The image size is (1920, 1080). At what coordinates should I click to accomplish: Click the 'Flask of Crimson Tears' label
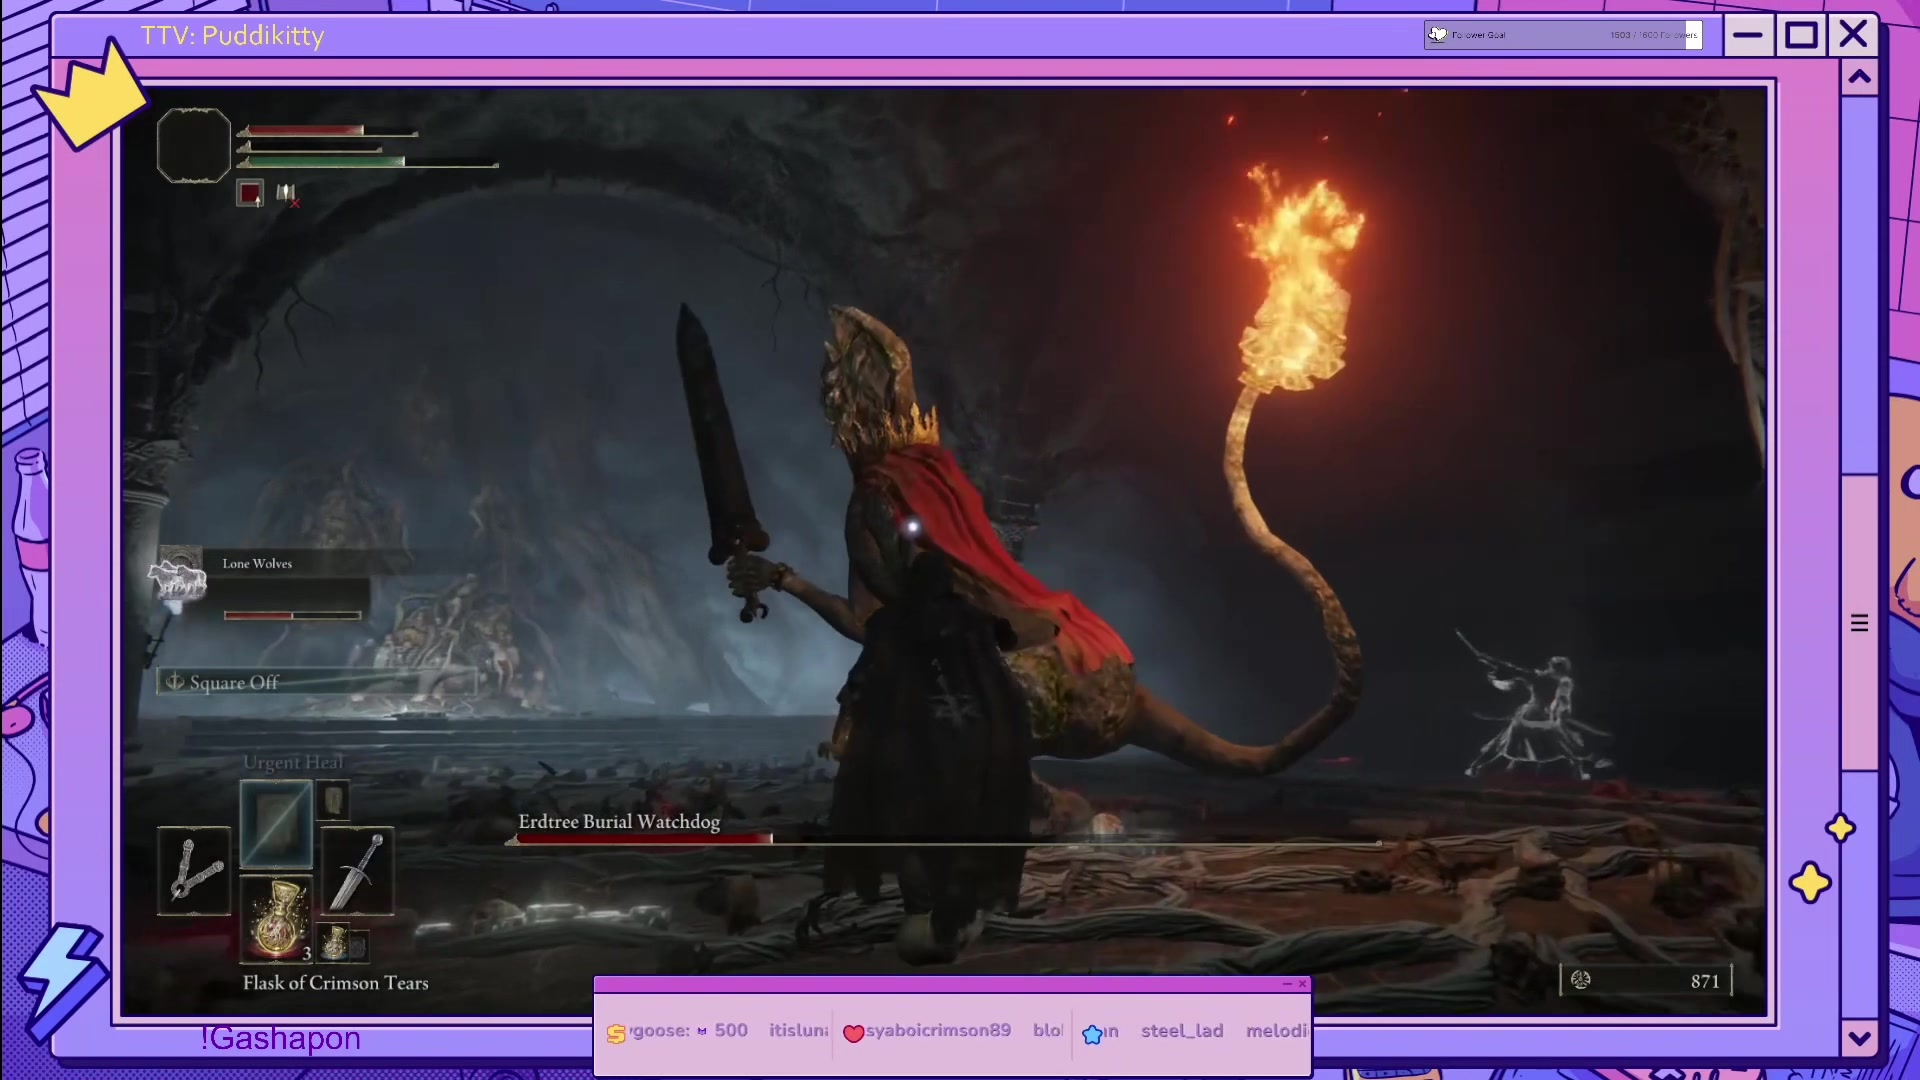tap(336, 983)
